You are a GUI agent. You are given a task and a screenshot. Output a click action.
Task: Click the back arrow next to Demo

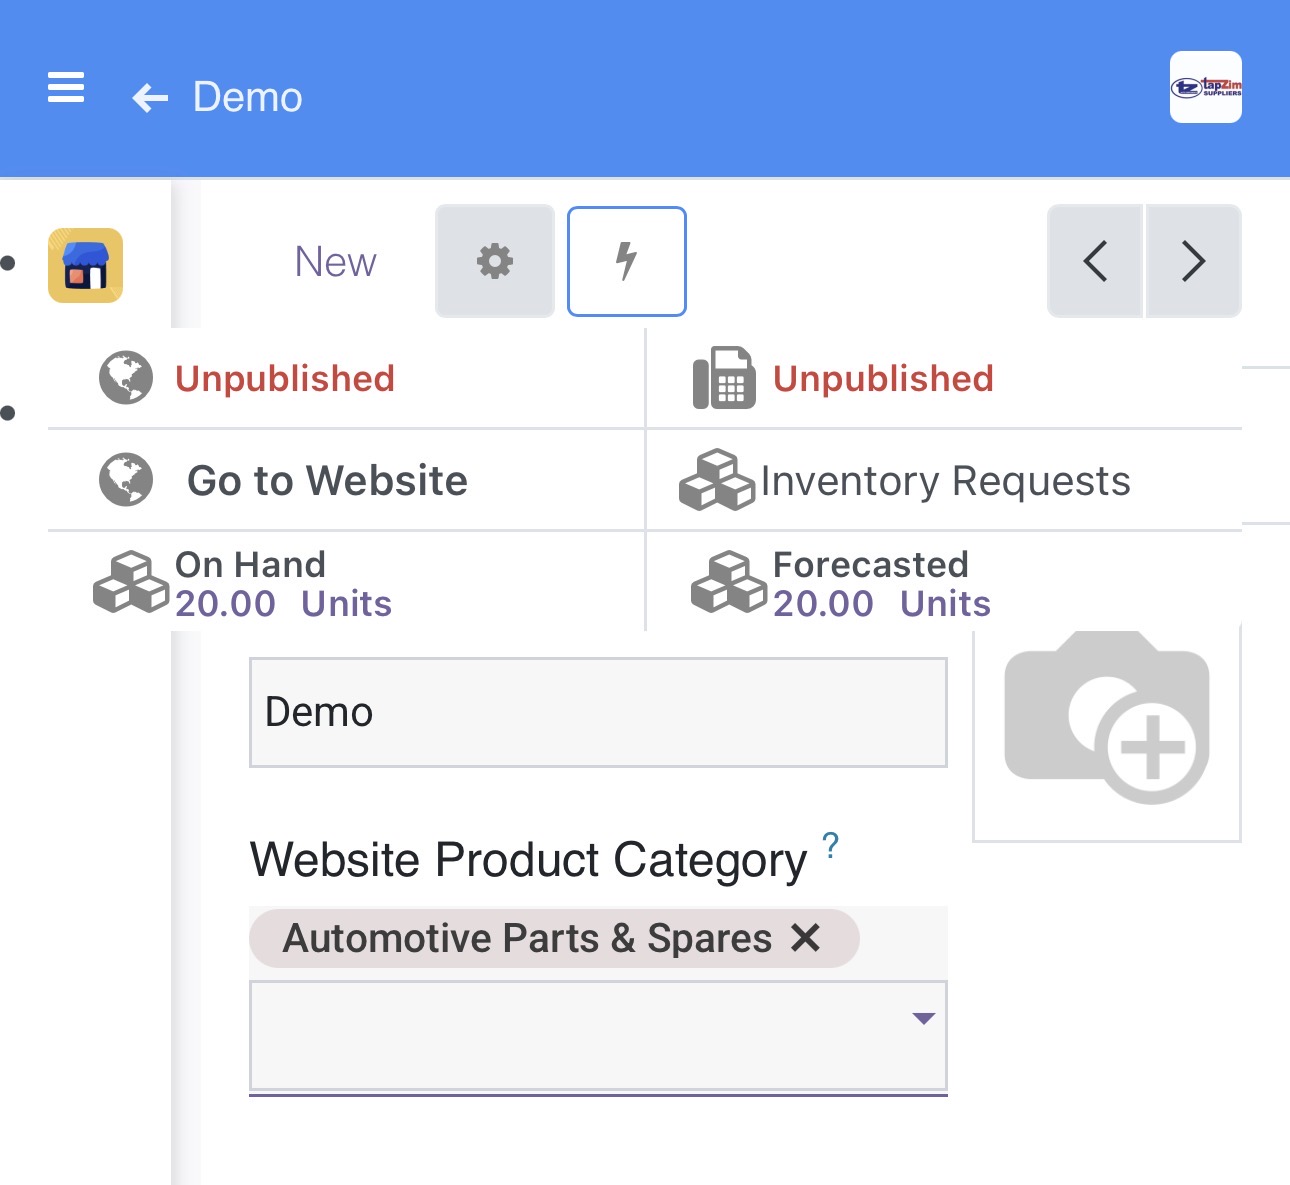pyautogui.click(x=150, y=98)
